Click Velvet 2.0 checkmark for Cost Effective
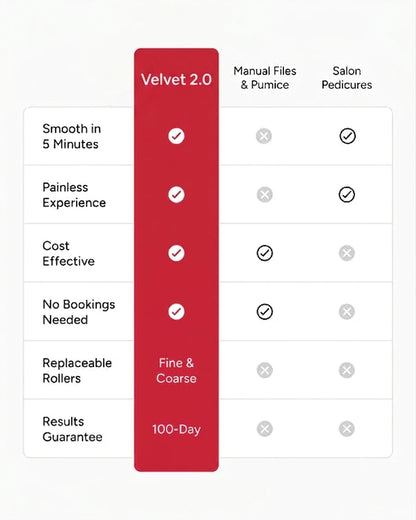Viewport: 416px width, 520px height. (x=176, y=253)
